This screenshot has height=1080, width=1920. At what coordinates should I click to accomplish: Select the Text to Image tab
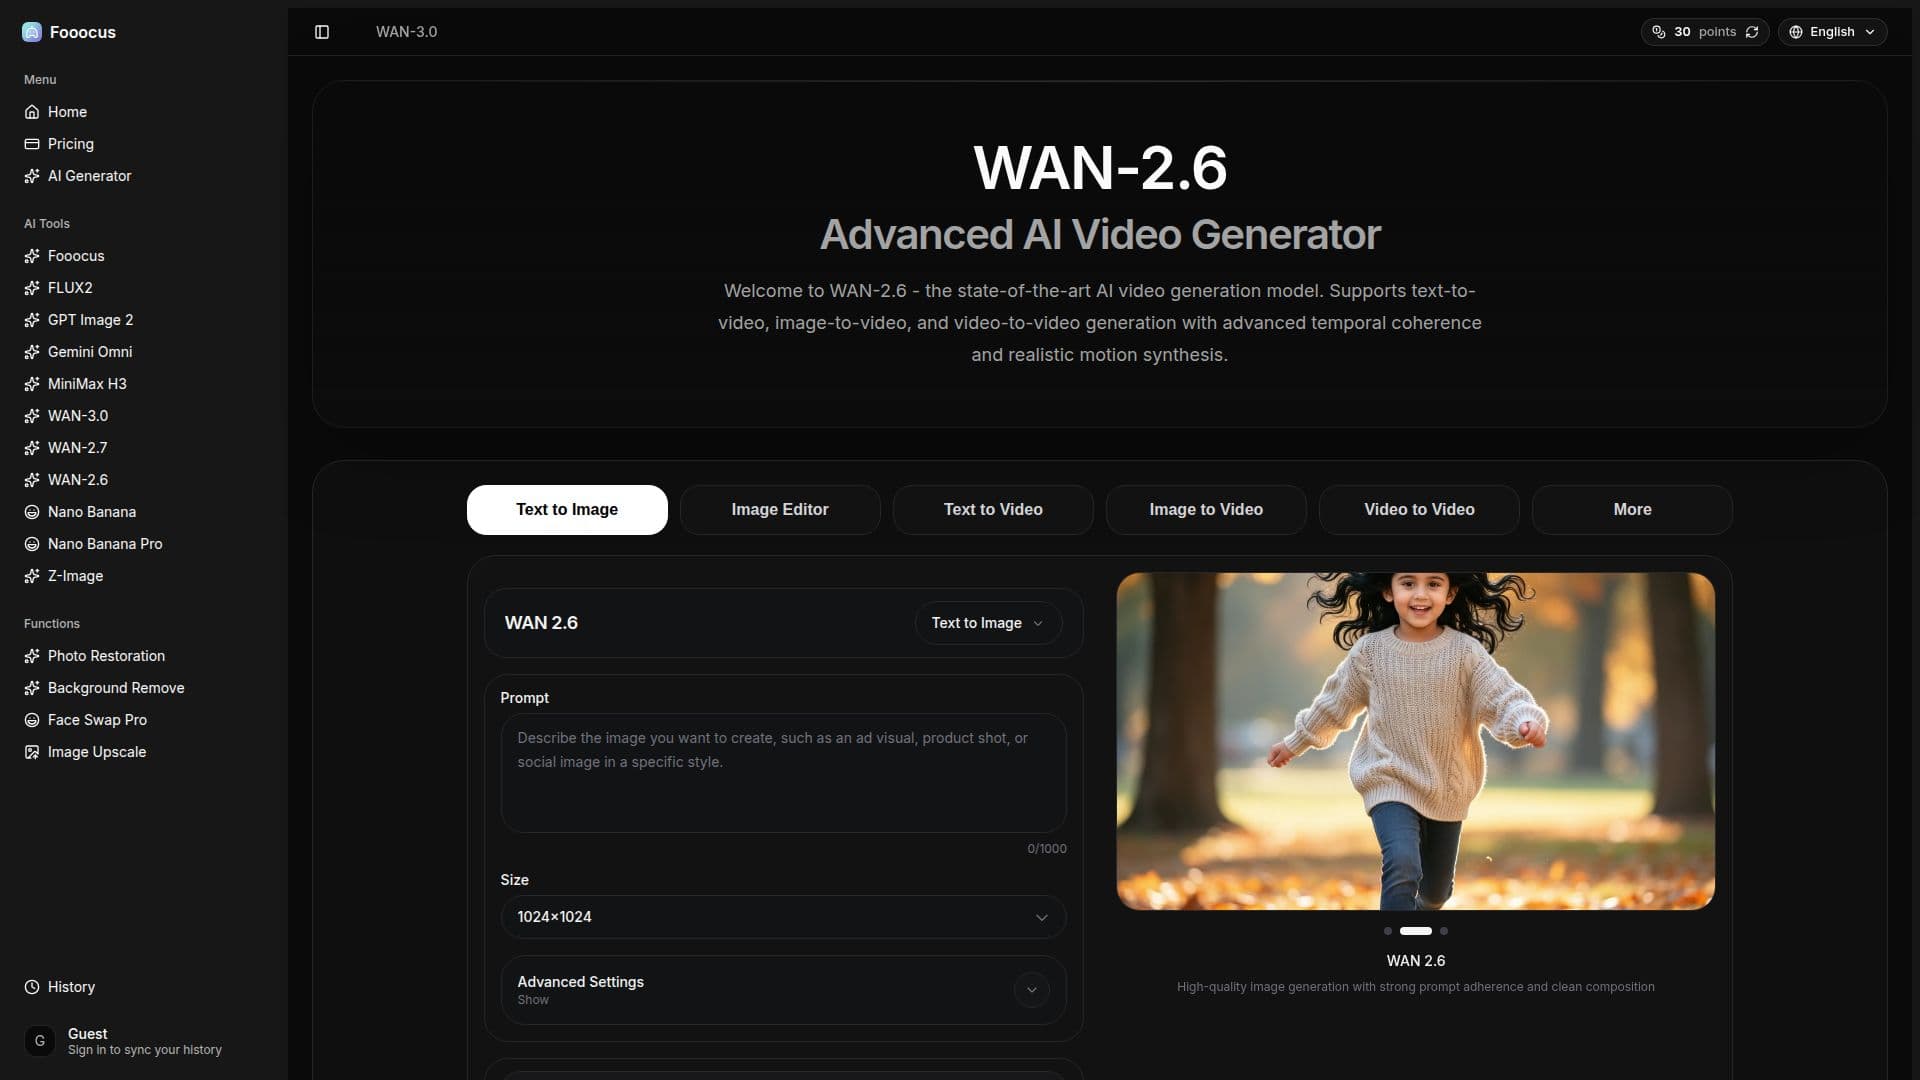[x=567, y=510]
